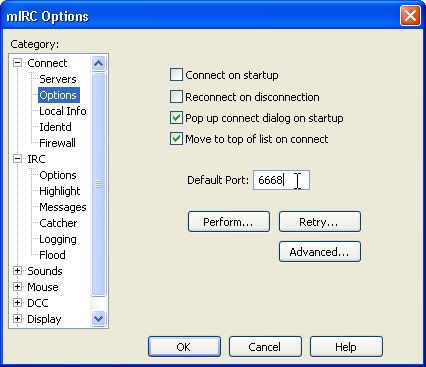
Task: Open Flood settings
Action: click(52, 255)
